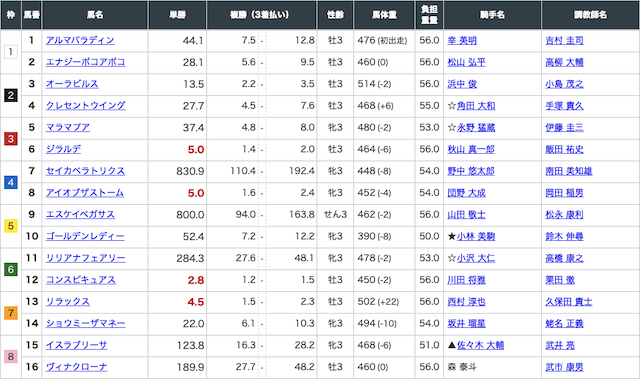The width and height of the screenshot is (640, 379).
Task: Open trainer 武市 康男 profile
Action: (564, 367)
